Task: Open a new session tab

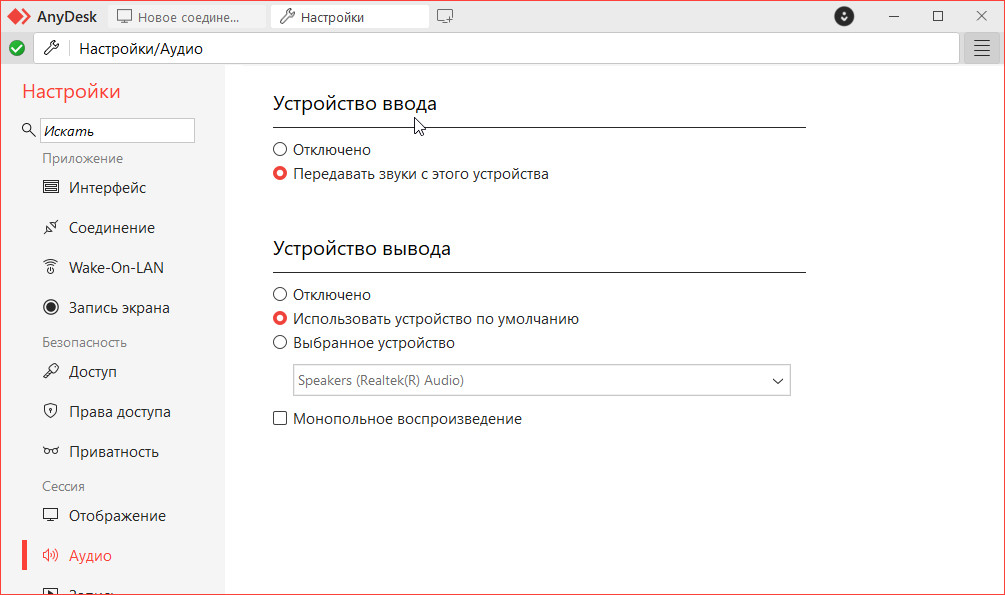Action: coord(445,17)
